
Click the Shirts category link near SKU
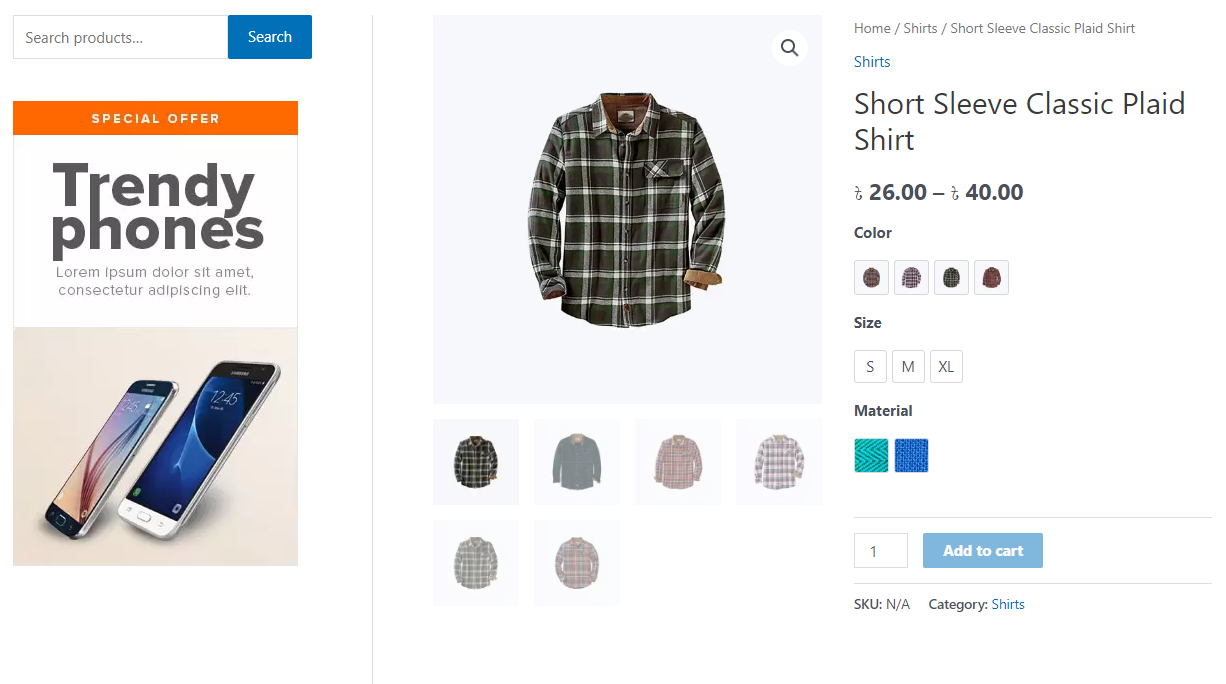1007,604
